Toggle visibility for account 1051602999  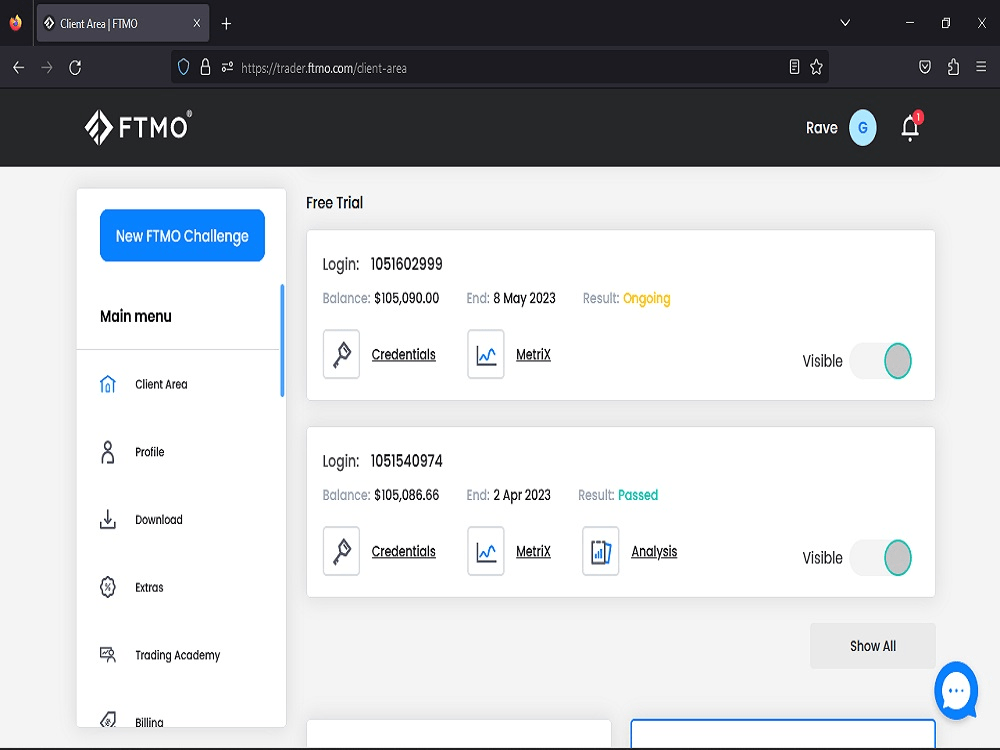881,361
